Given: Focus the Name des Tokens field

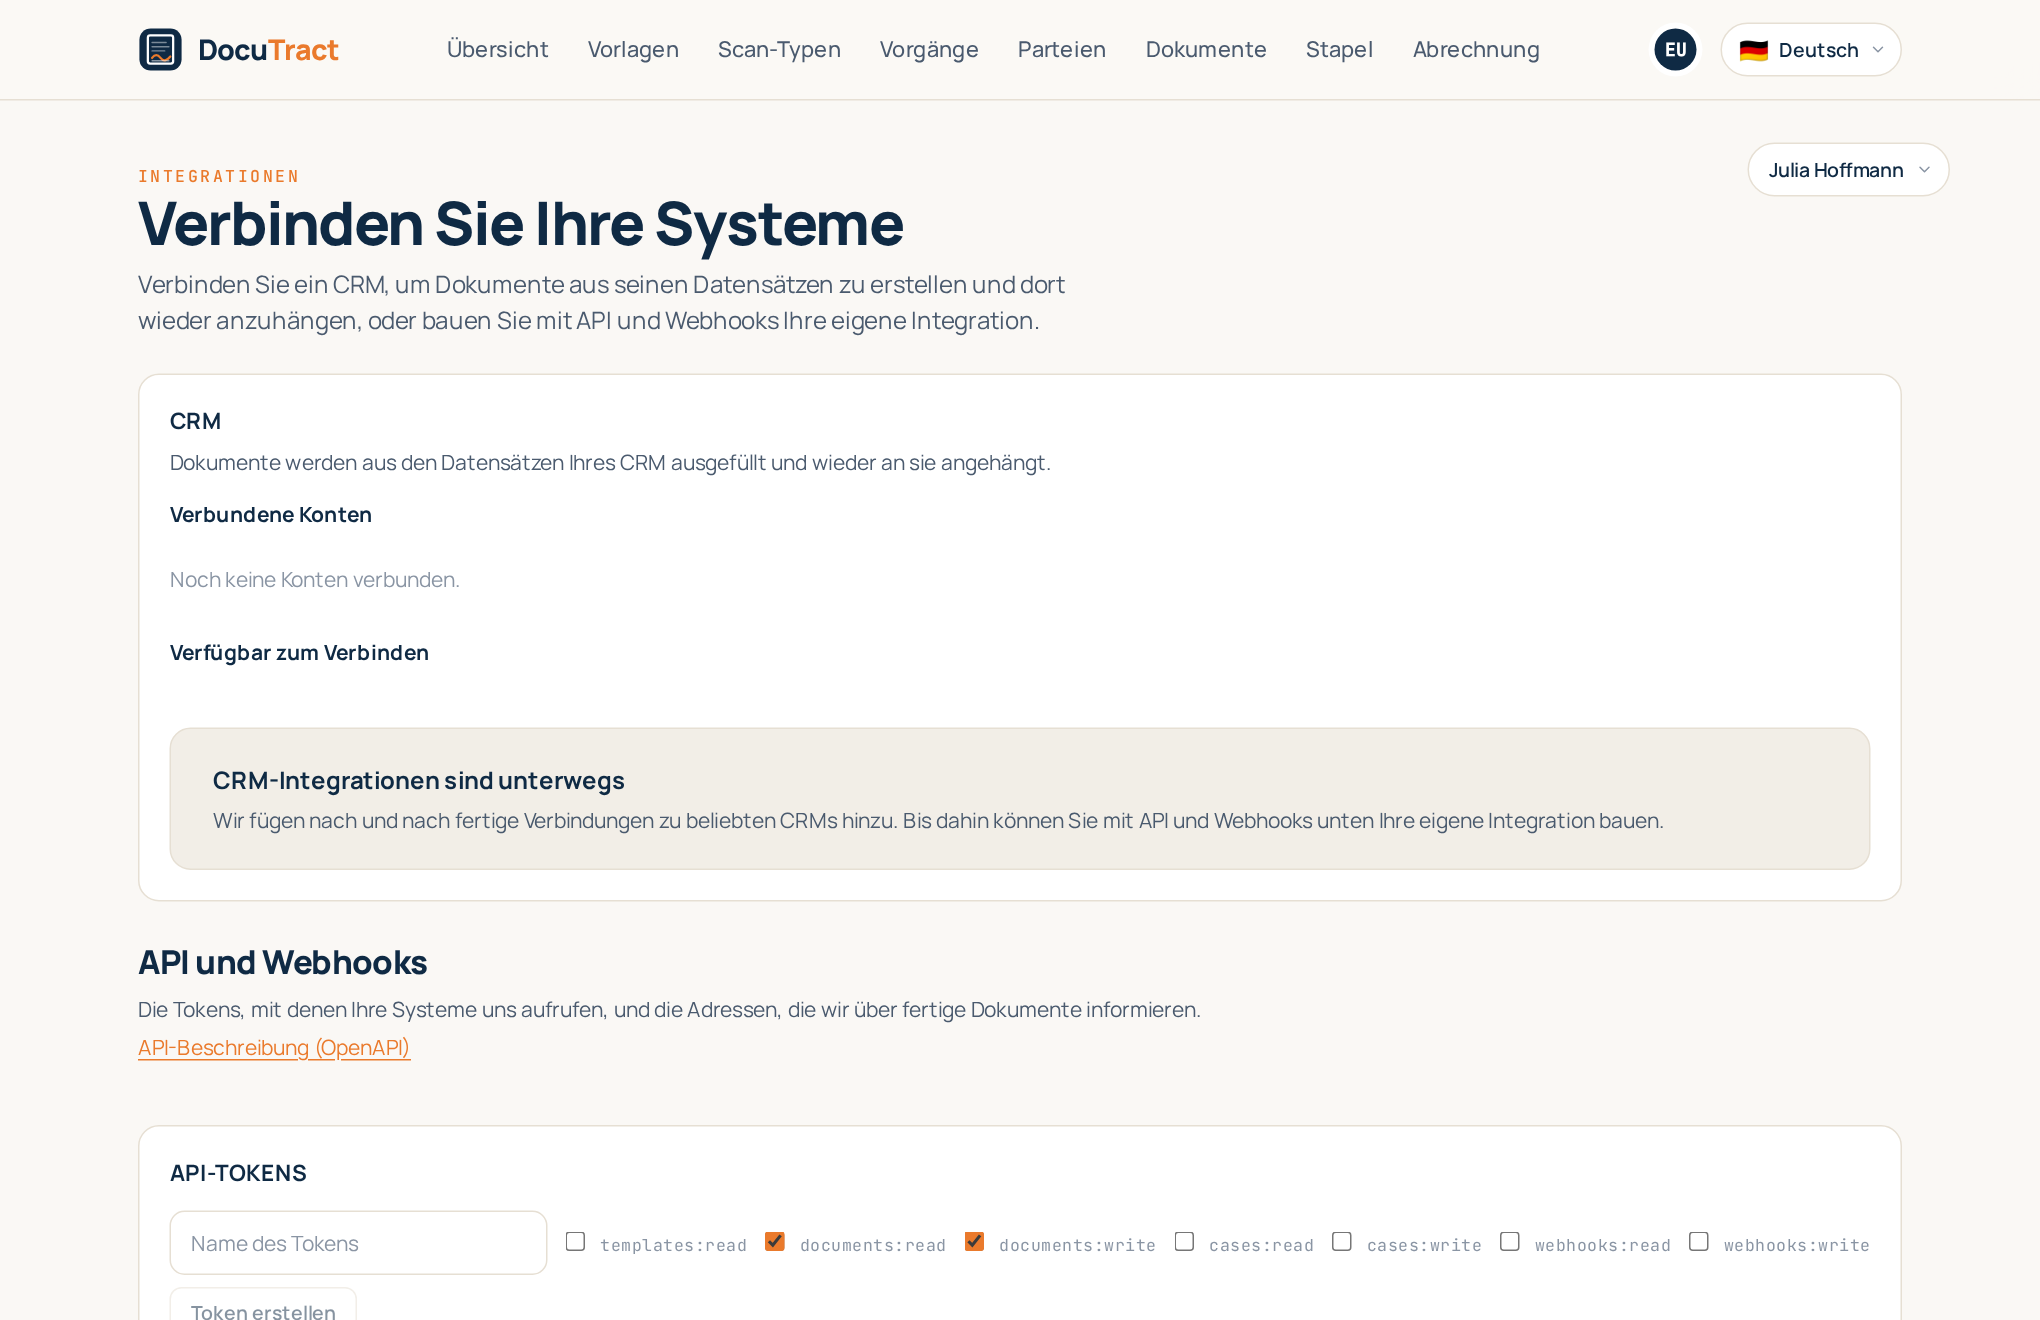Looking at the screenshot, I should click(x=358, y=1243).
